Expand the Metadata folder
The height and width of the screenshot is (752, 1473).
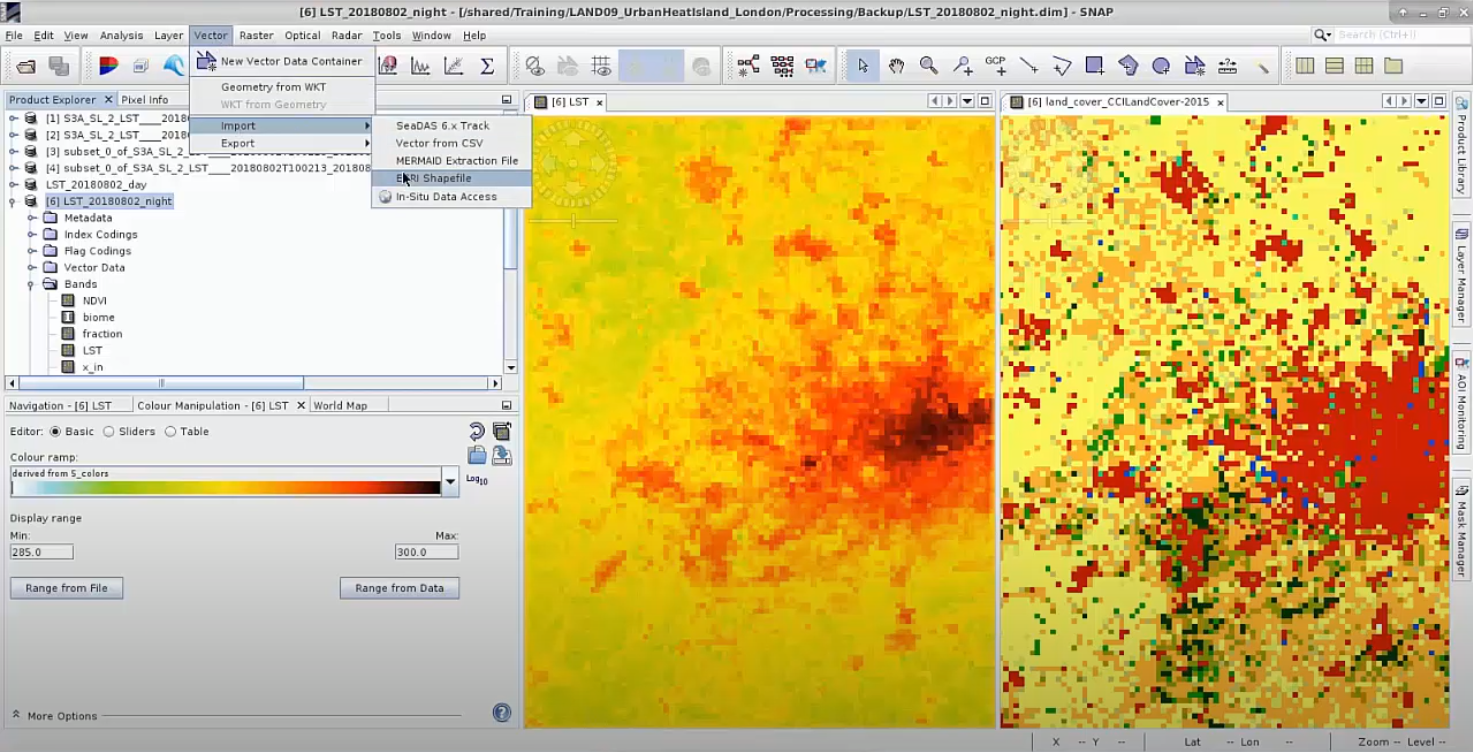coord(32,218)
